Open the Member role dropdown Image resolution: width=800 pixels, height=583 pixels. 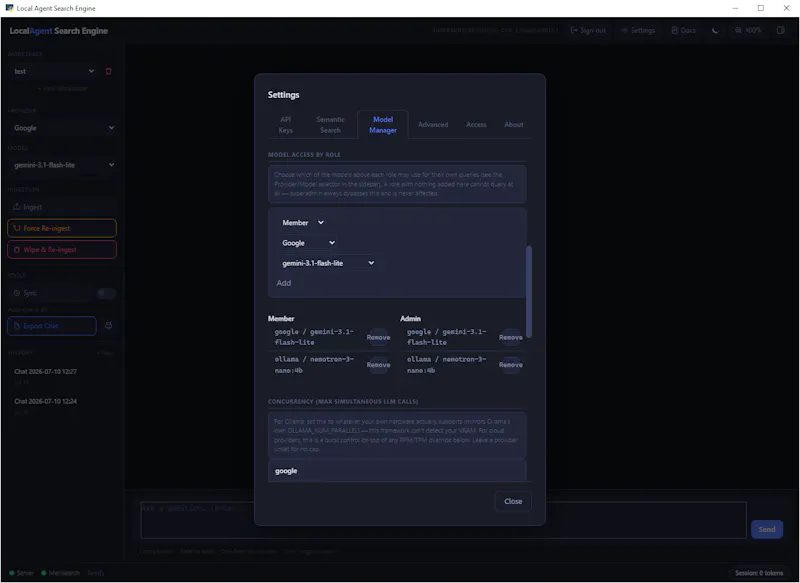point(303,223)
